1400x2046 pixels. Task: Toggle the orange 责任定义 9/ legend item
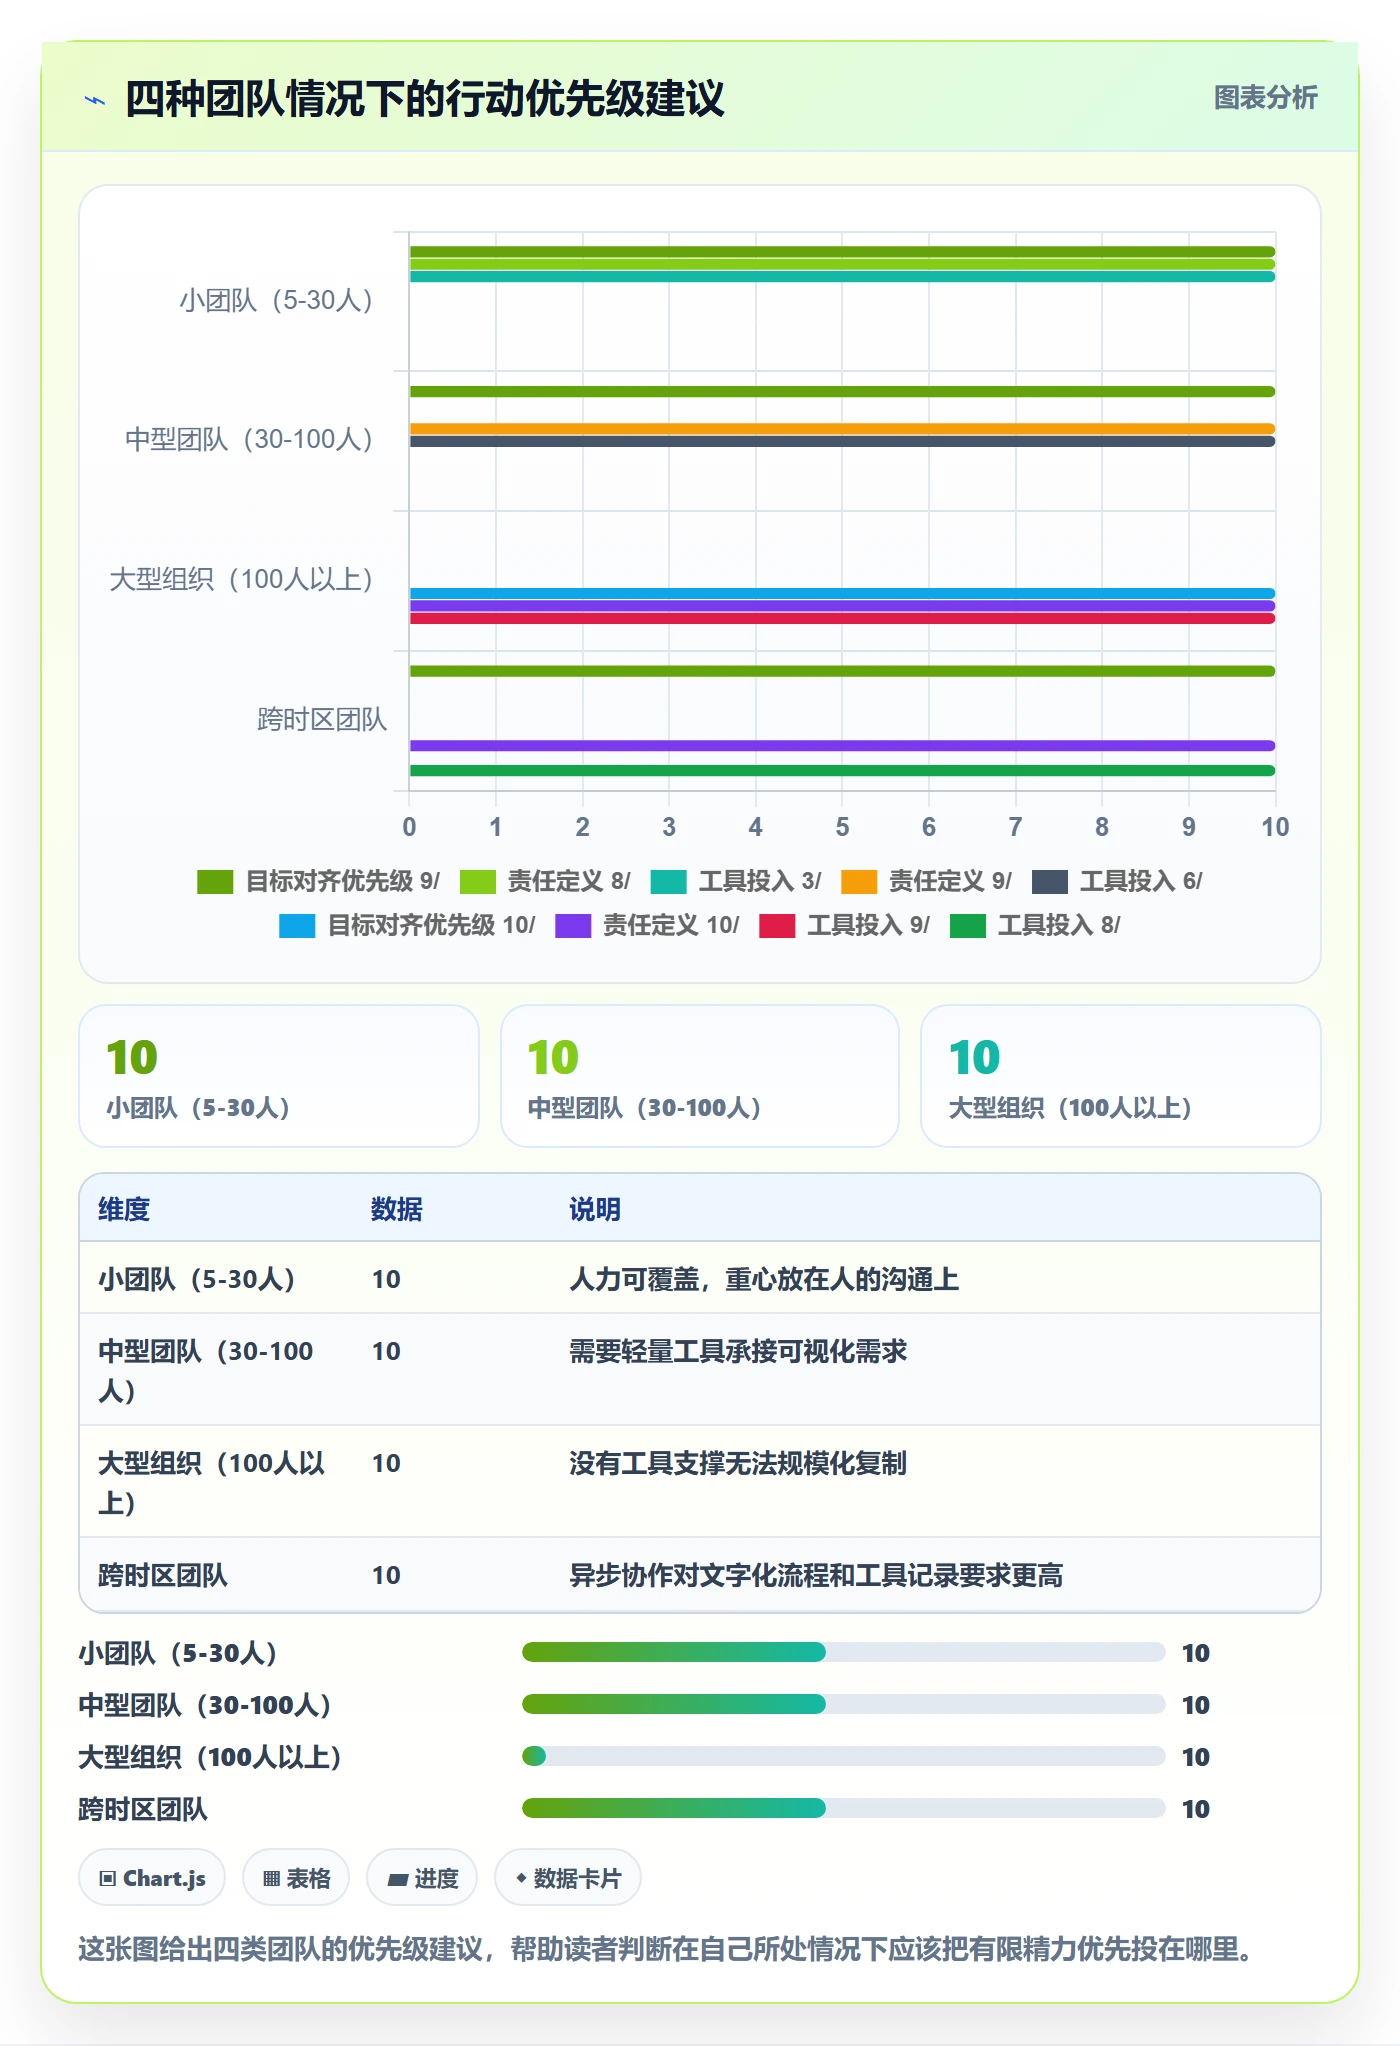pyautogui.click(x=926, y=881)
